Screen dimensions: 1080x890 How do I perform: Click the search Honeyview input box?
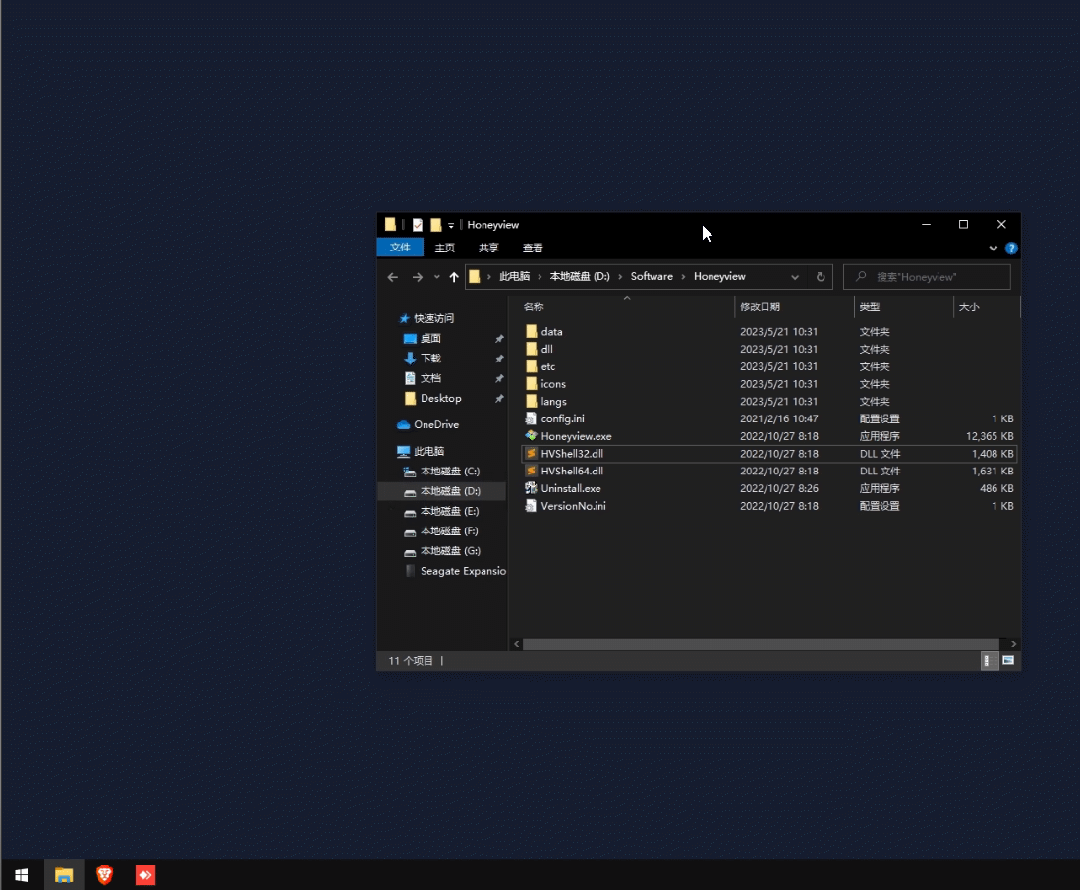click(926, 277)
